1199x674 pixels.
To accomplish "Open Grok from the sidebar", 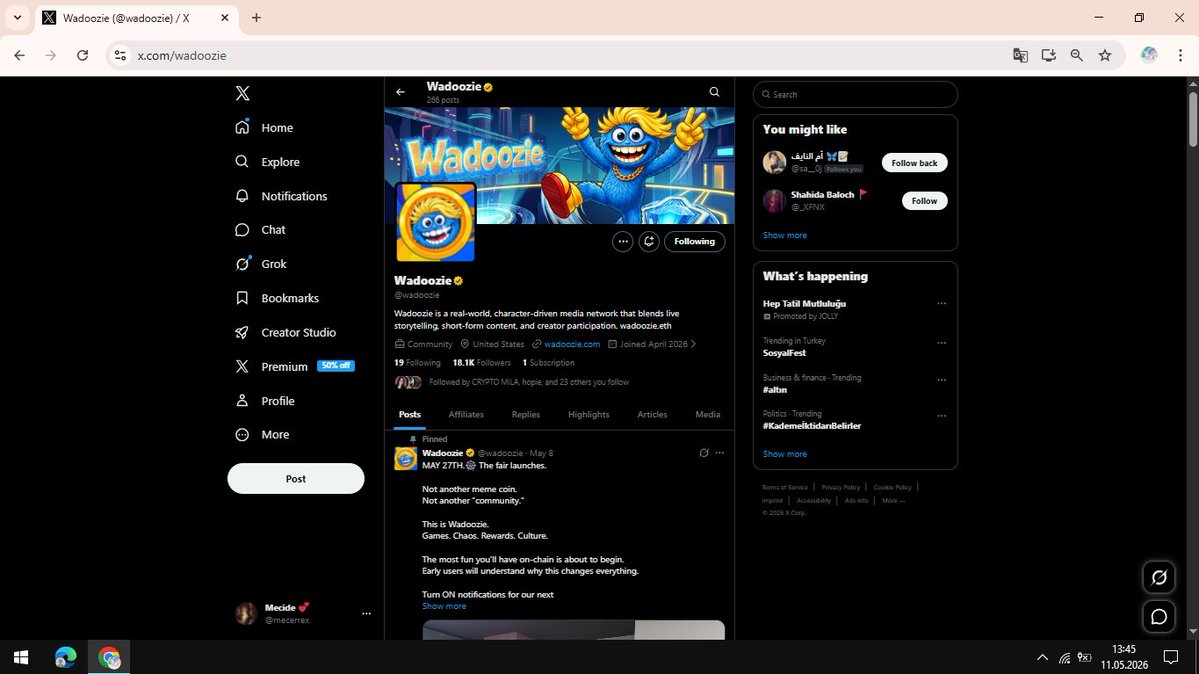I will [x=261, y=264].
